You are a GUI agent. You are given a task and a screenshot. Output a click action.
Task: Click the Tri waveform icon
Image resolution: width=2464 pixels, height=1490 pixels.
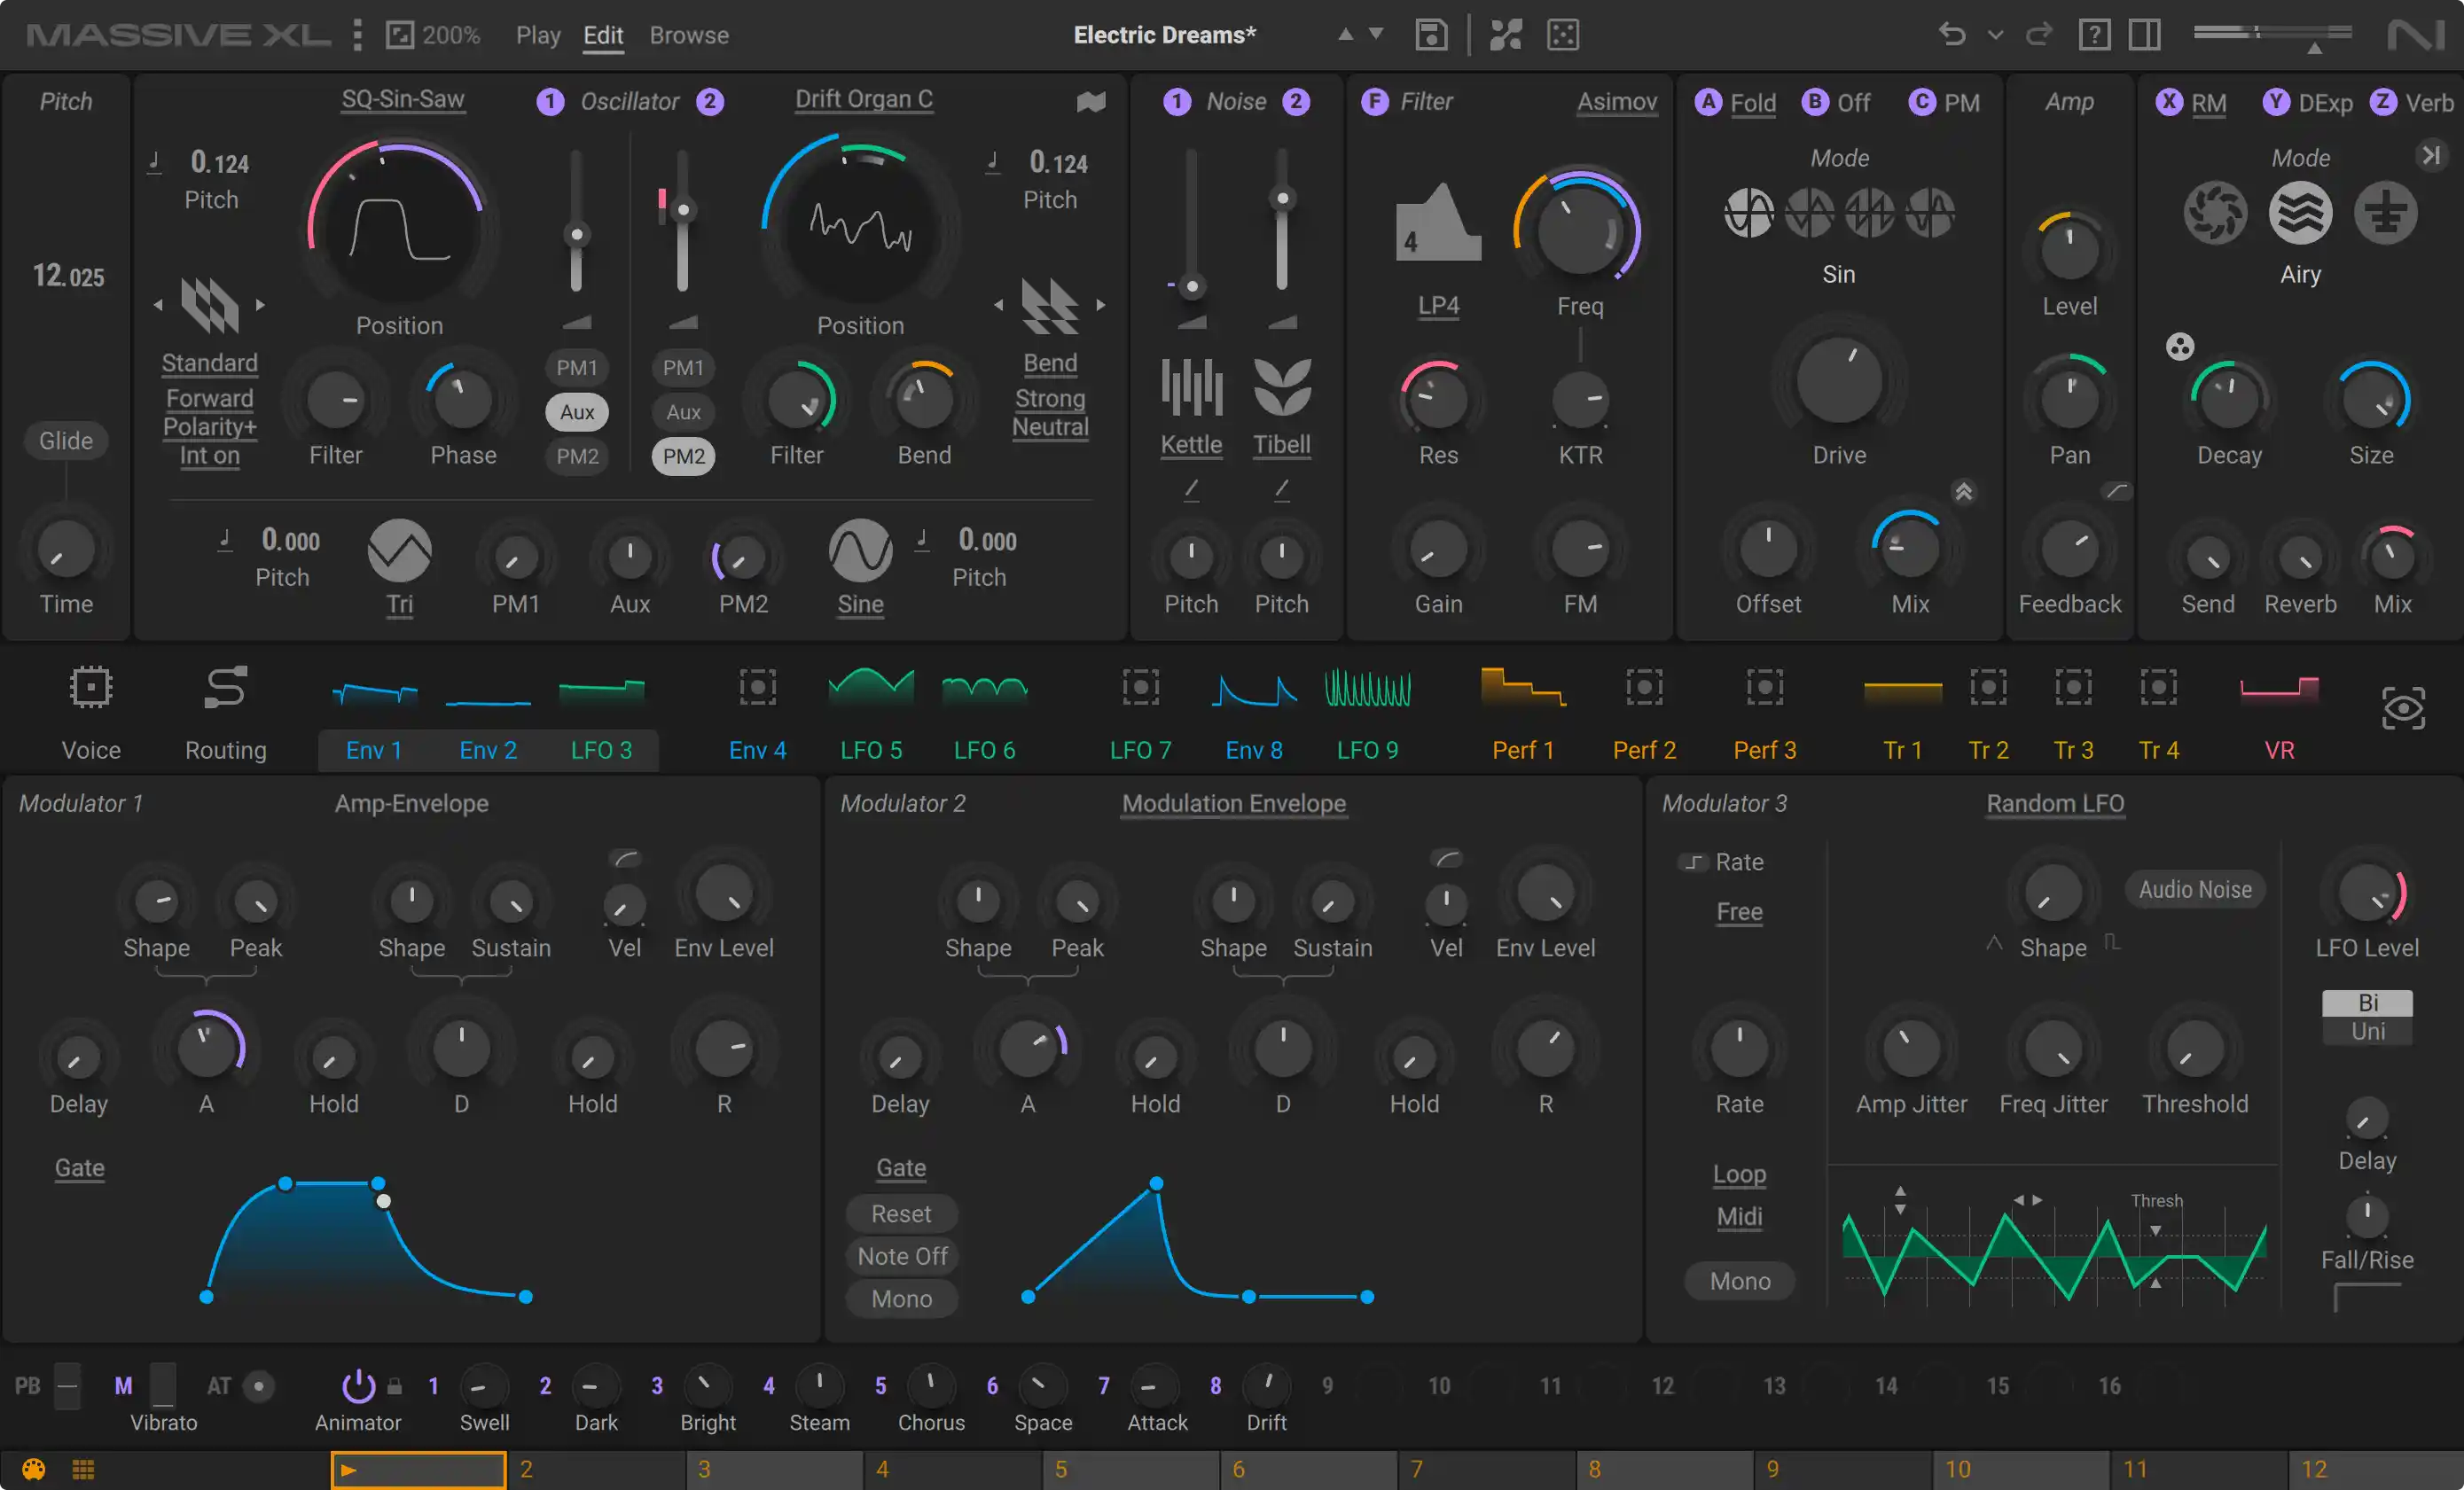[399, 550]
